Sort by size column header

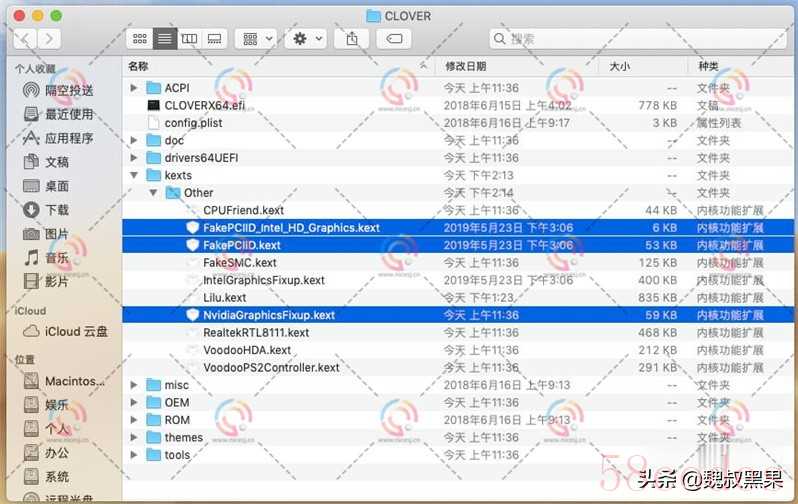(619, 66)
